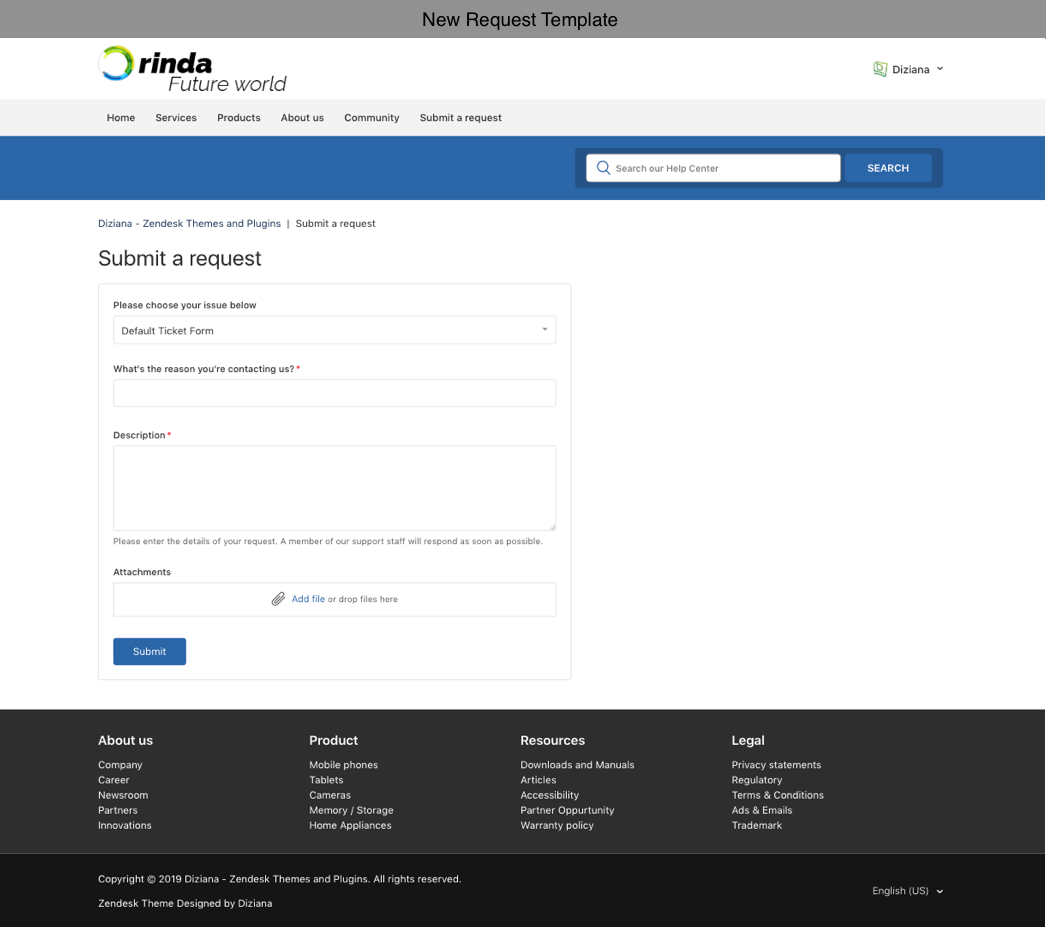Navigate to the Community menu item

tap(371, 118)
